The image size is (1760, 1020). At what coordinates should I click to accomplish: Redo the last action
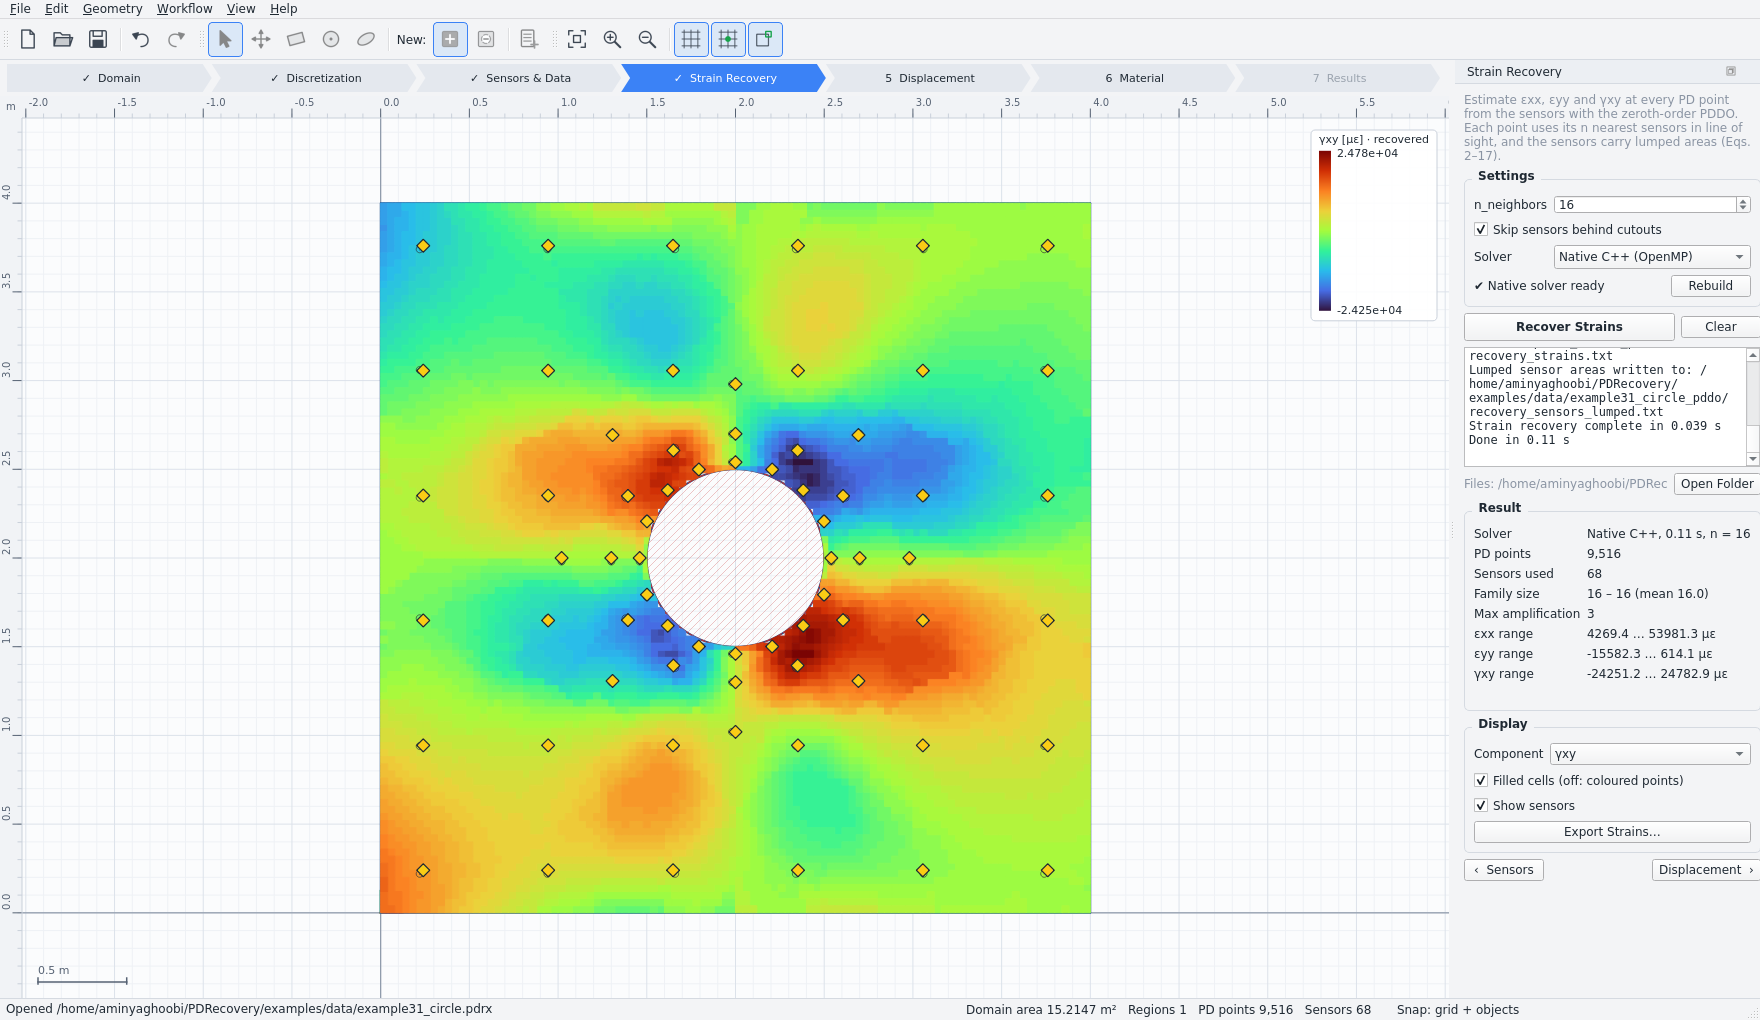point(176,39)
